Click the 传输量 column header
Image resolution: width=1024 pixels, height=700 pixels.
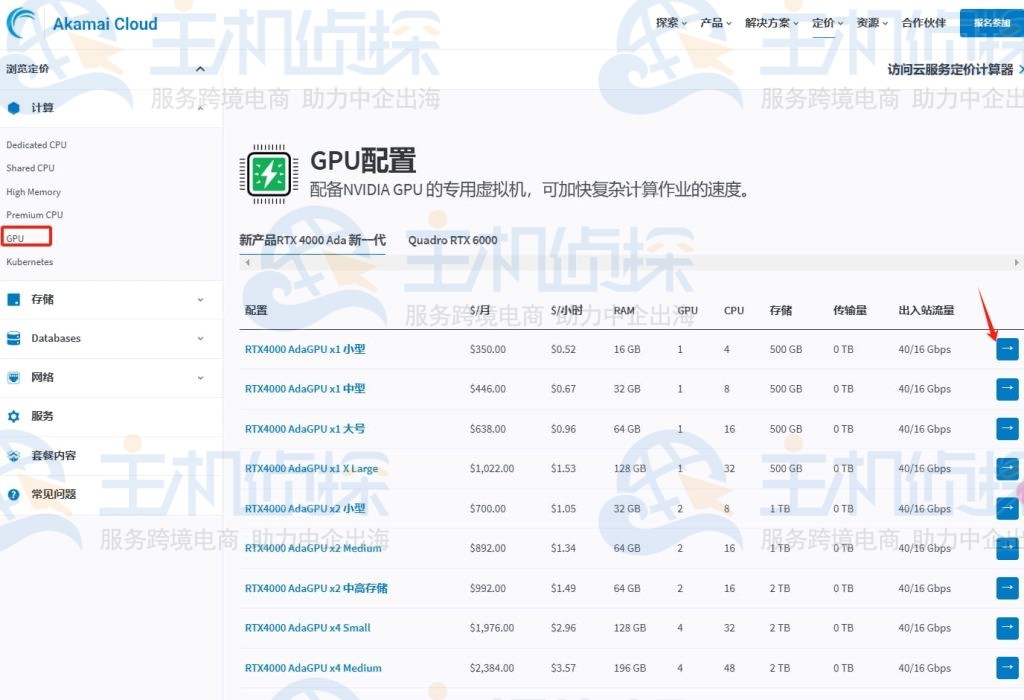pyautogui.click(x=850, y=310)
